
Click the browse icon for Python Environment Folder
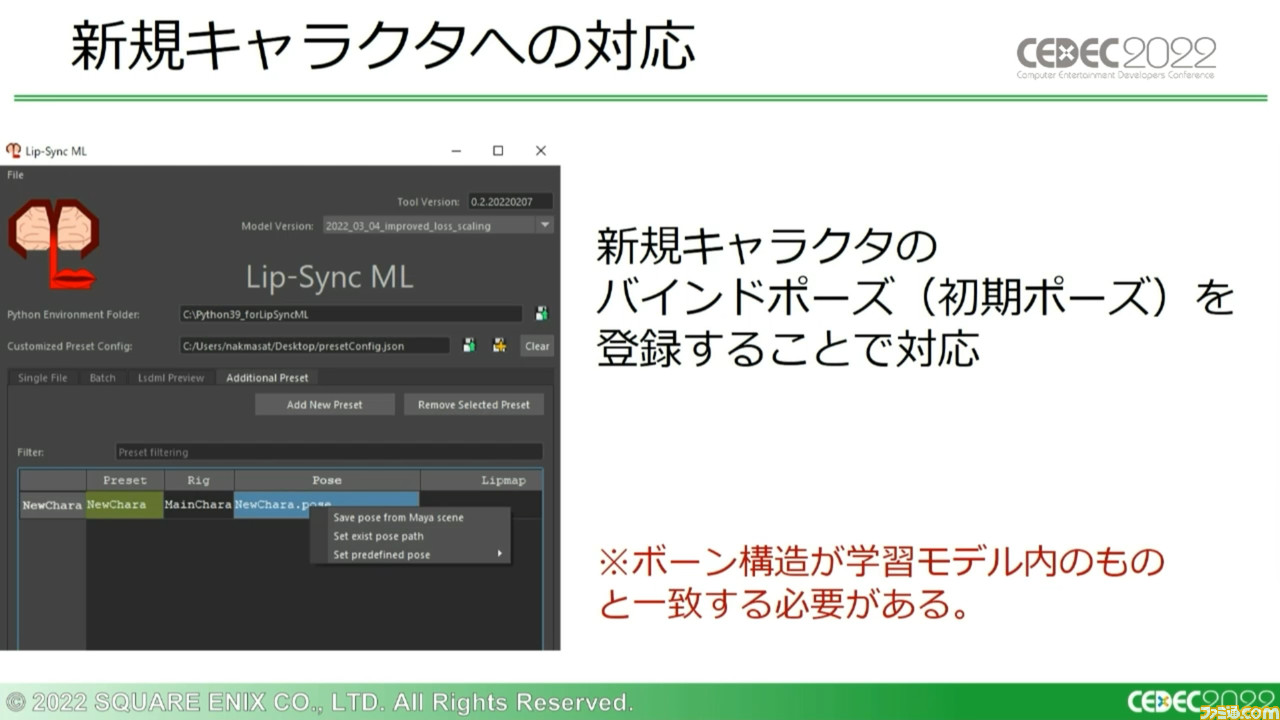pyautogui.click(x=541, y=314)
